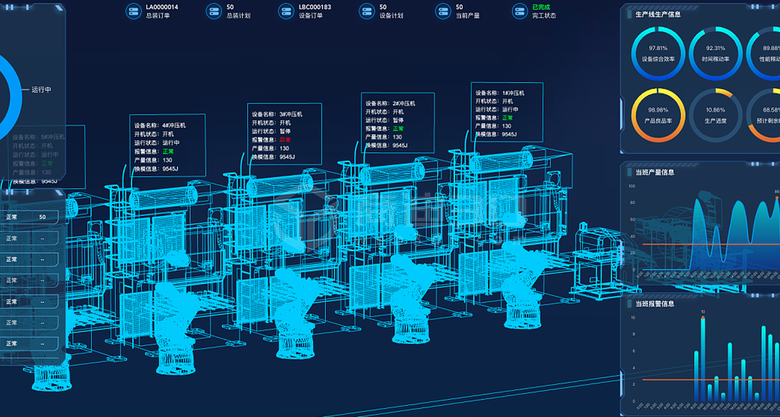Select the robot arm in front of 3#冲压机
Screen dimensions: 780x417
296,313
